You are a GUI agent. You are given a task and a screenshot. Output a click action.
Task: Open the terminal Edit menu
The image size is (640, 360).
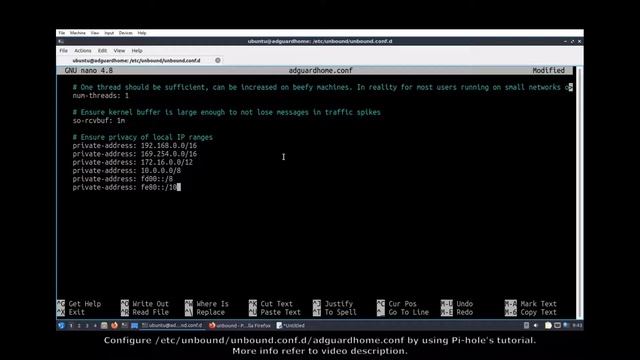click(102, 51)
